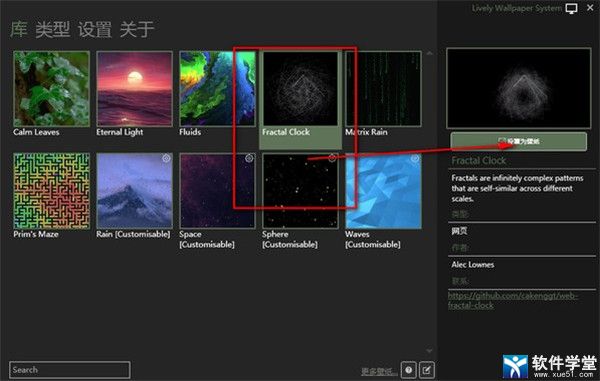The image size is (600, 381).
Task: Open customise icon on Sphere wallpaper
Action: coord(332,158)
